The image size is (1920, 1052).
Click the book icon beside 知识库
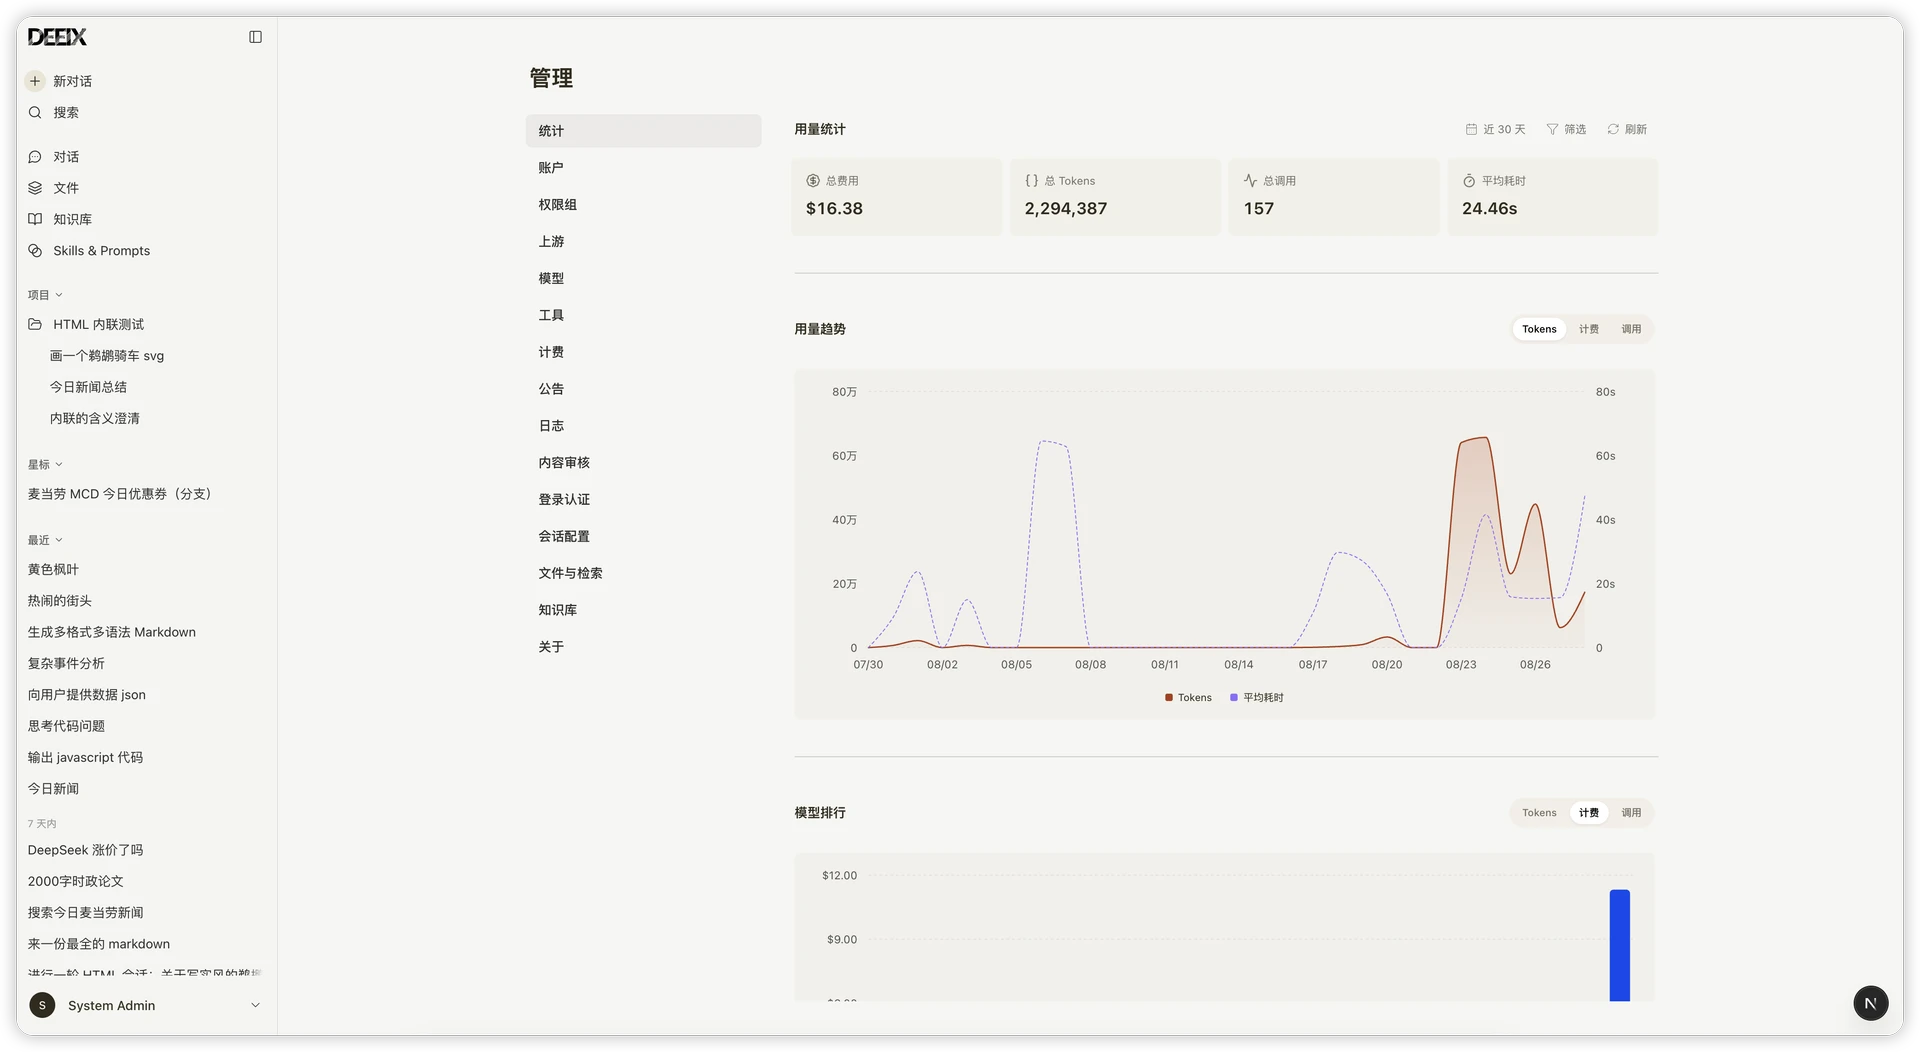(x=35, y=219)
